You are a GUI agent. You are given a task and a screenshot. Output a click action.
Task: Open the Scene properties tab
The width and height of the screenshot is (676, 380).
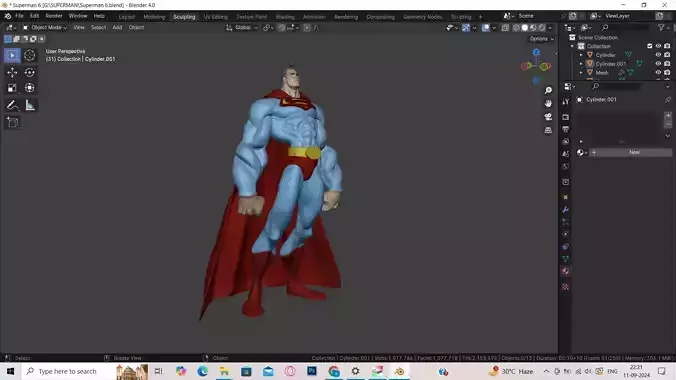pyautogui.click(x=566, y=154)
